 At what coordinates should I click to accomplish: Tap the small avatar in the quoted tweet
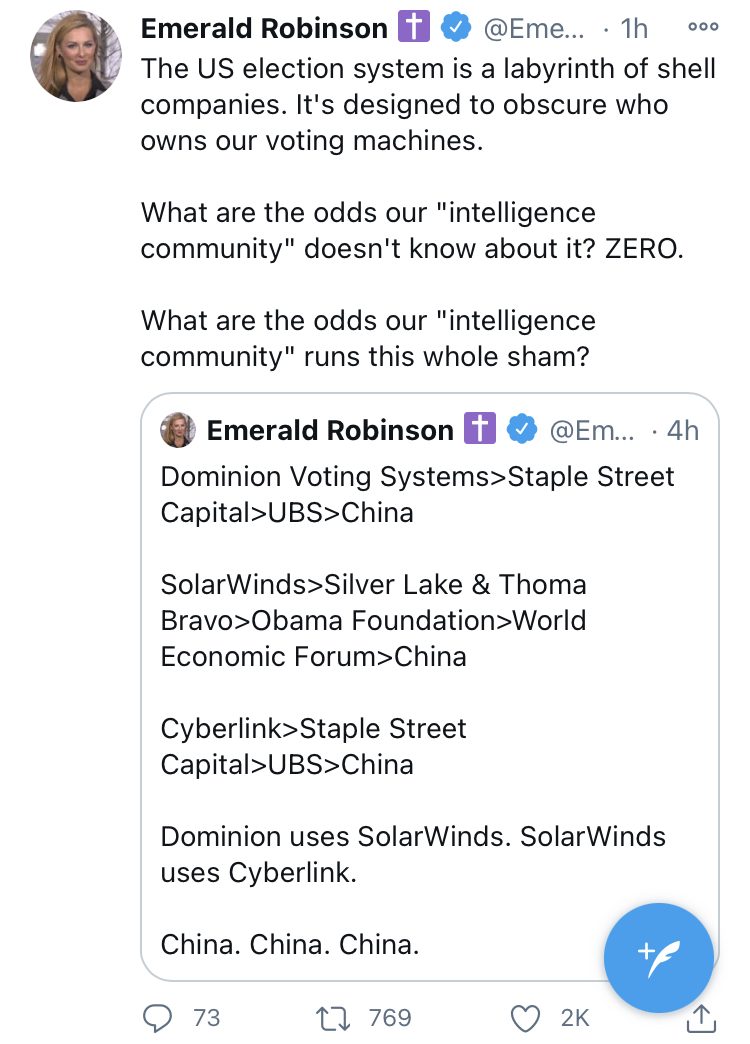point(178,430)
